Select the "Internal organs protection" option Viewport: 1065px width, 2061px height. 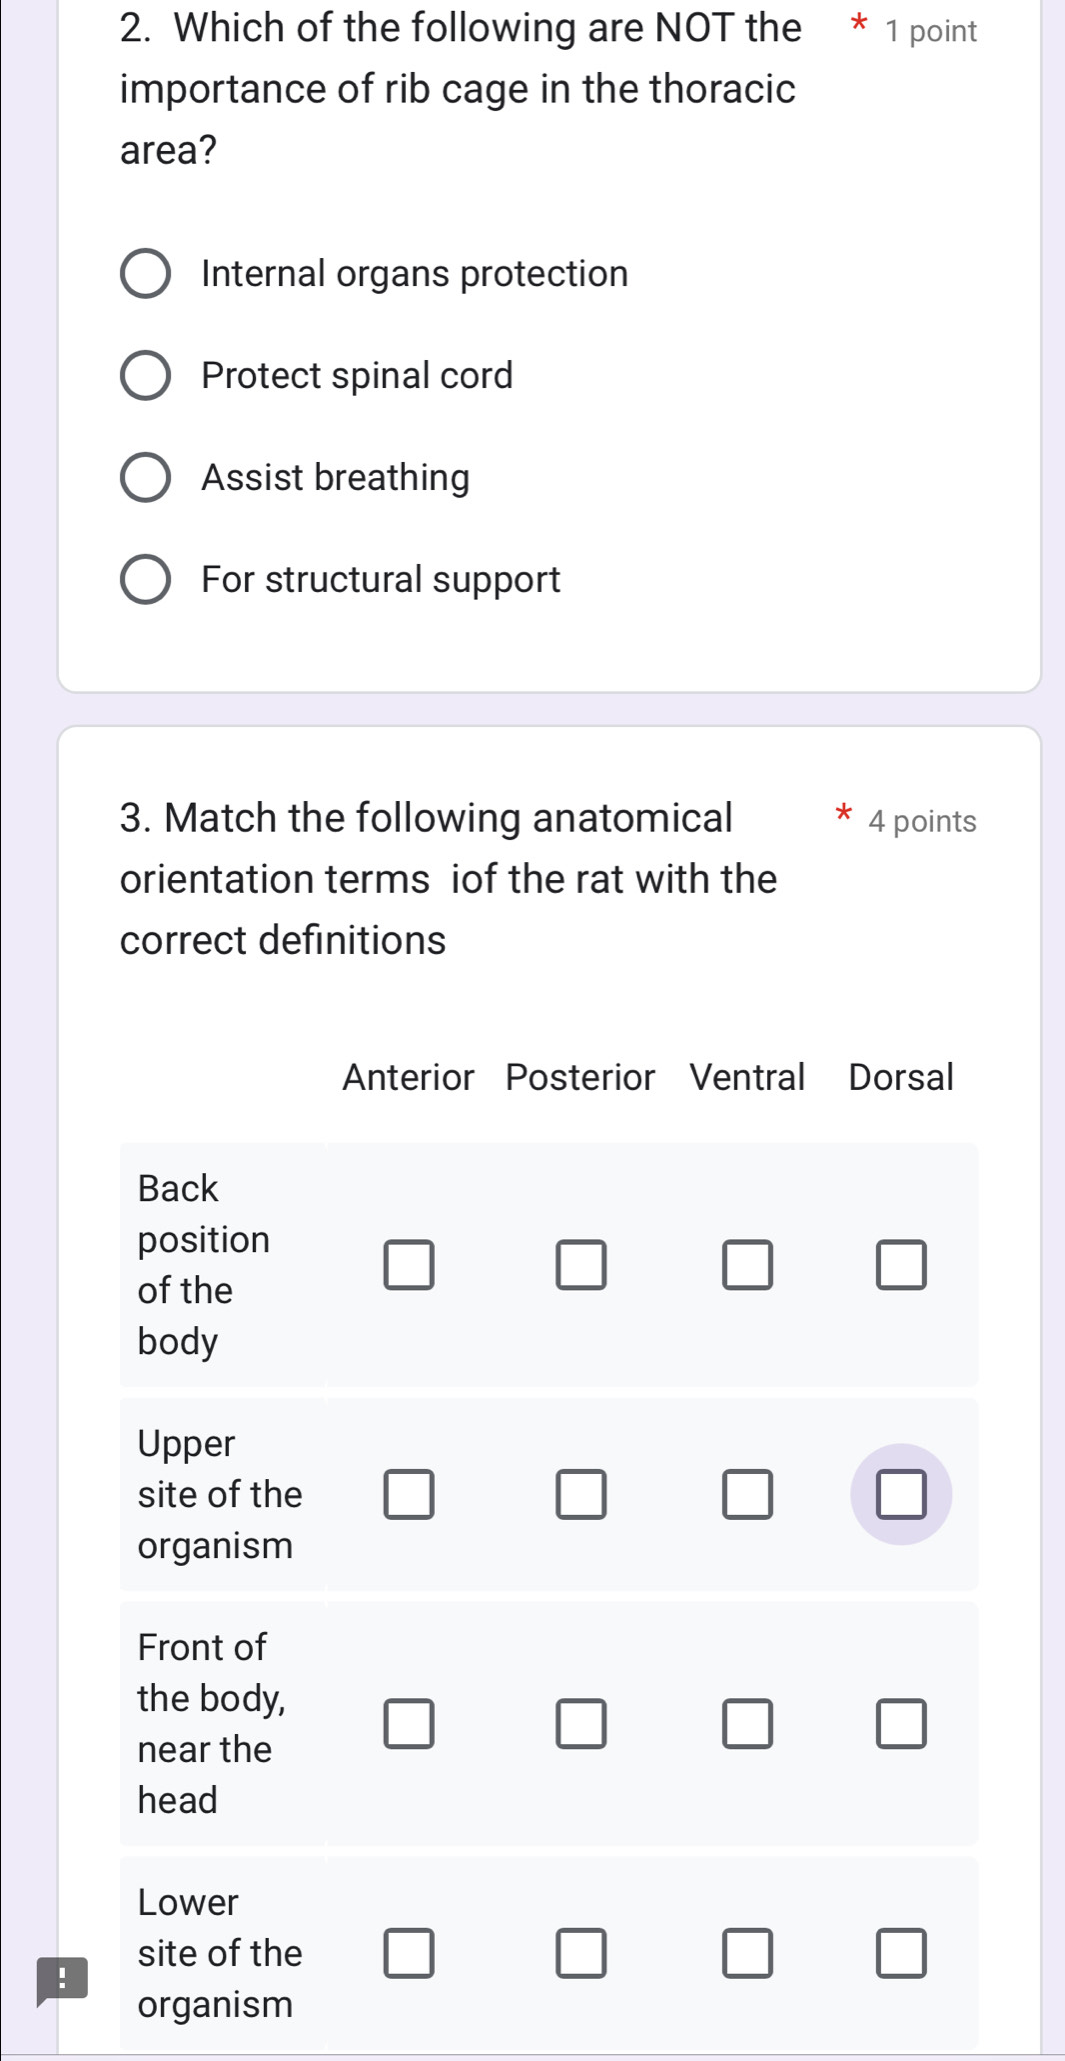(146, 274)
